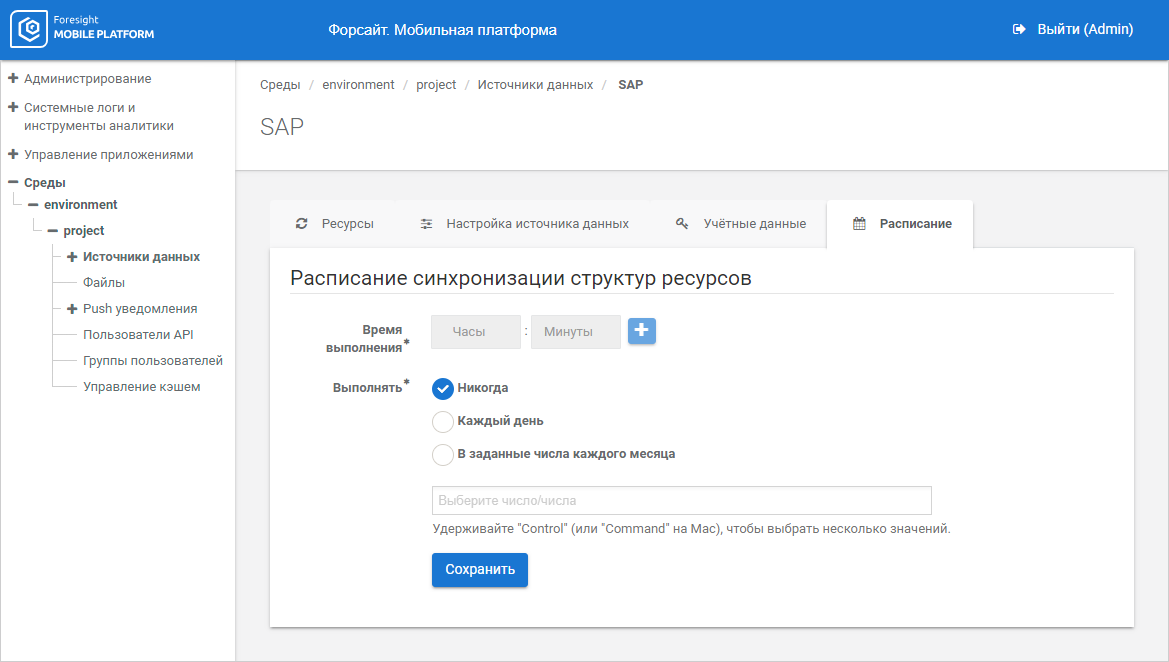Click the logout arrow icon
This screenshot has height=662, width=1169.
click(1020, 30)
